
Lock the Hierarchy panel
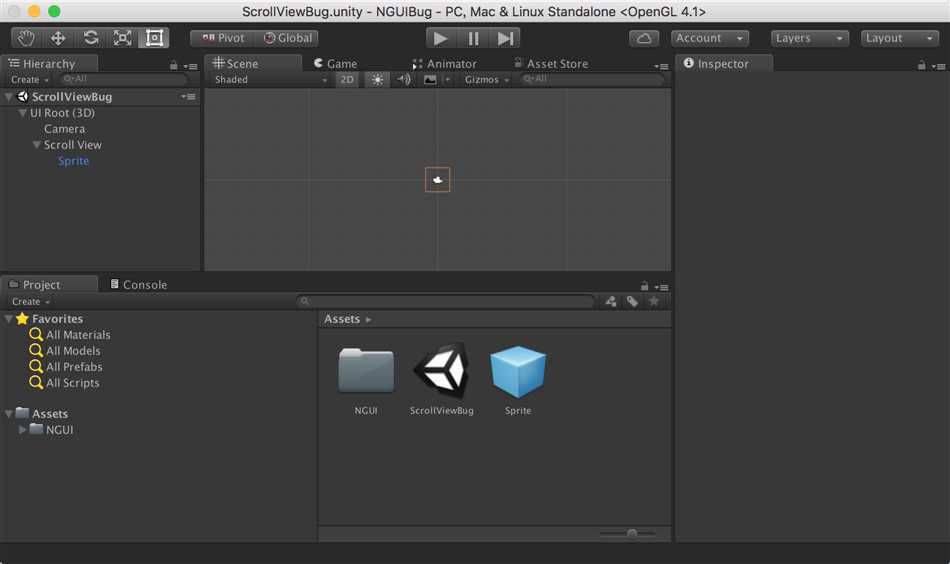(x=174, y=65)
